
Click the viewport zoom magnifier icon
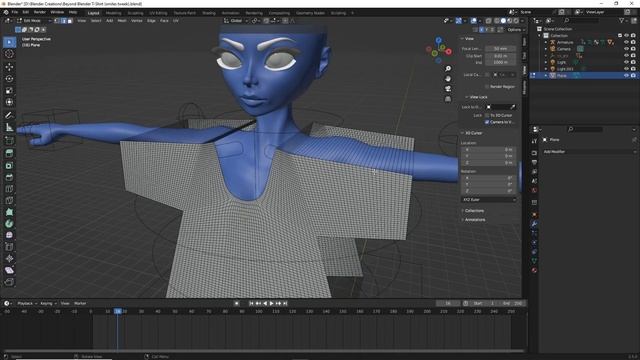coord(448,69)
